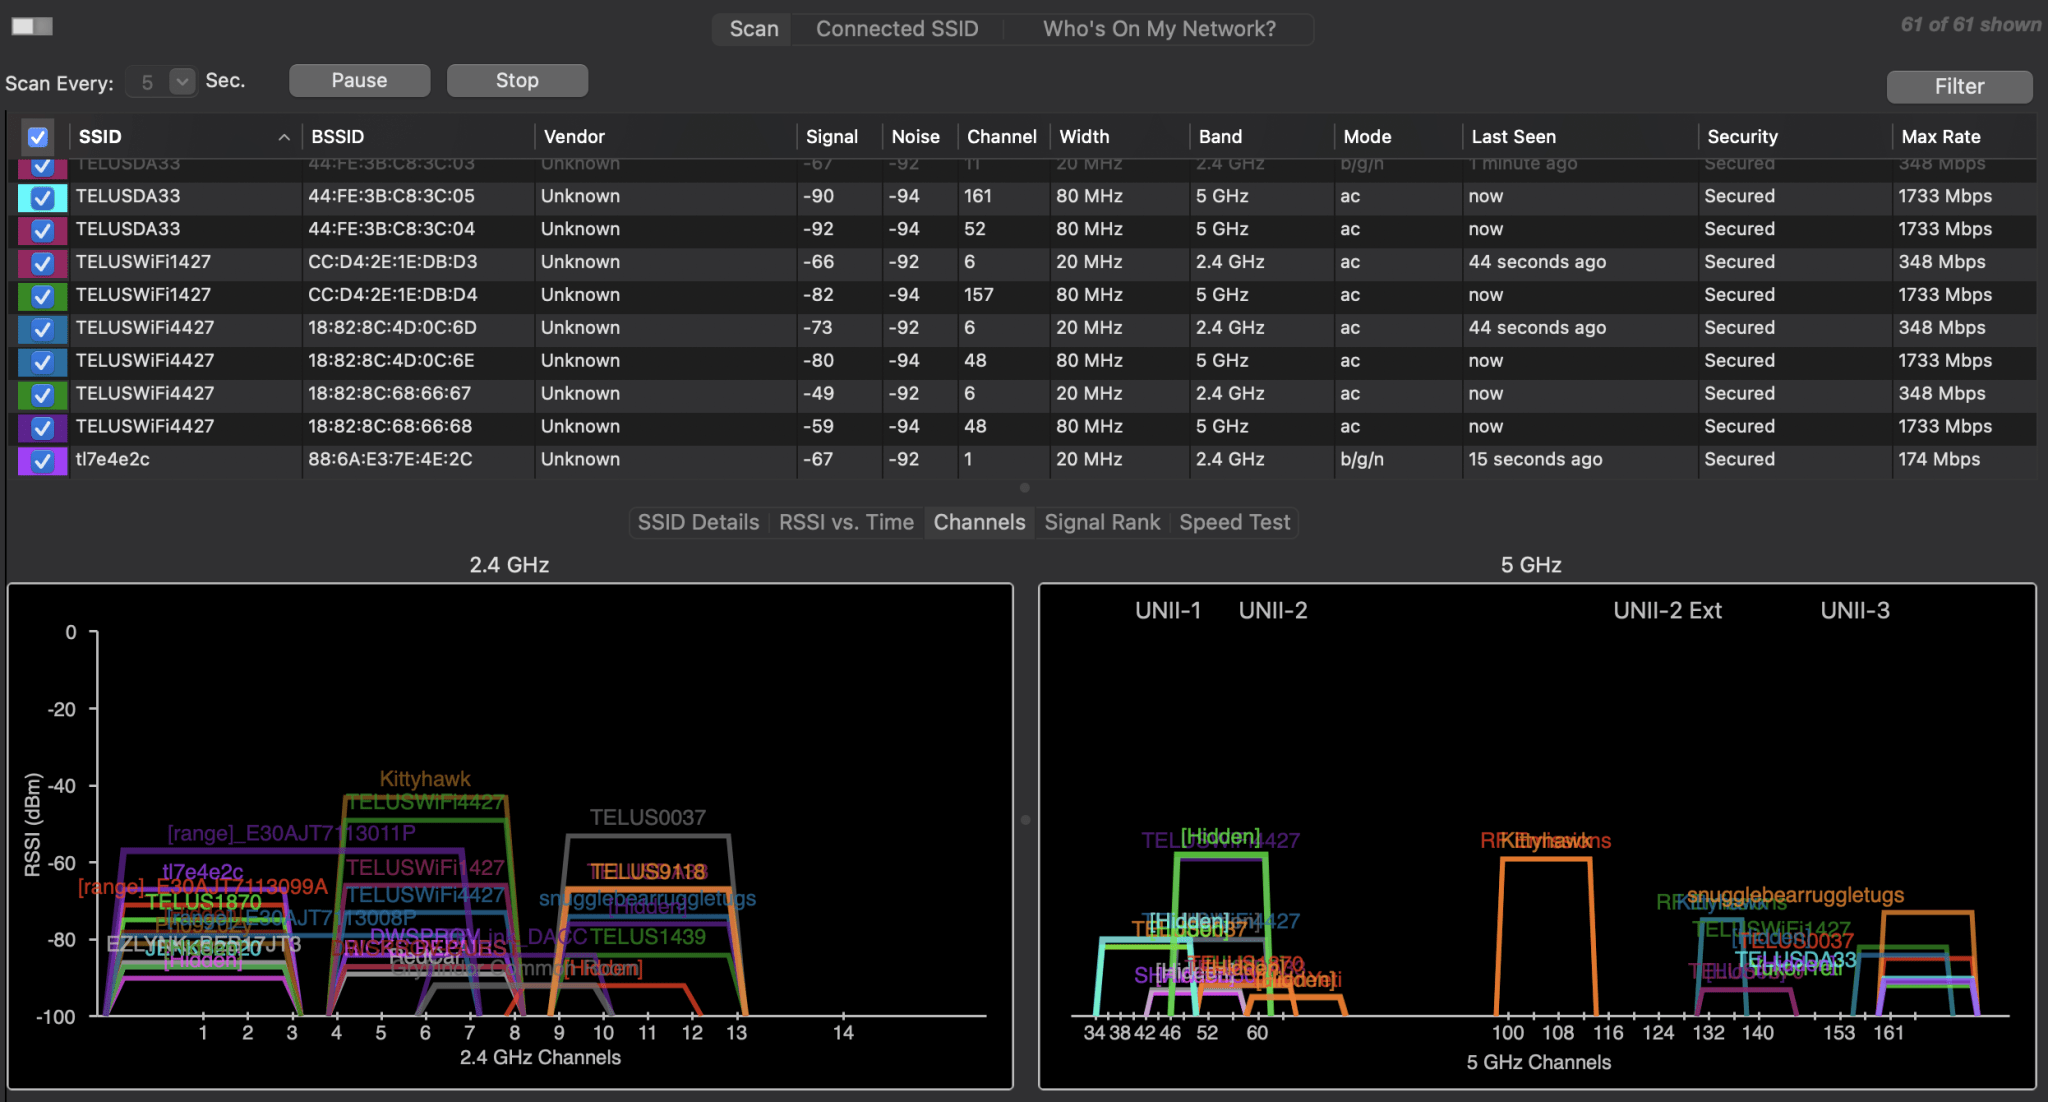Click the toggle control at the window's top-left
This screenshot has width=2048, height=1102.
[x=32, y=26]
